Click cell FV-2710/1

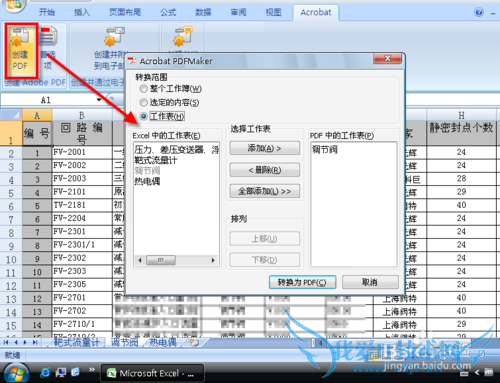pyautogui.click(x=82, y=324)
